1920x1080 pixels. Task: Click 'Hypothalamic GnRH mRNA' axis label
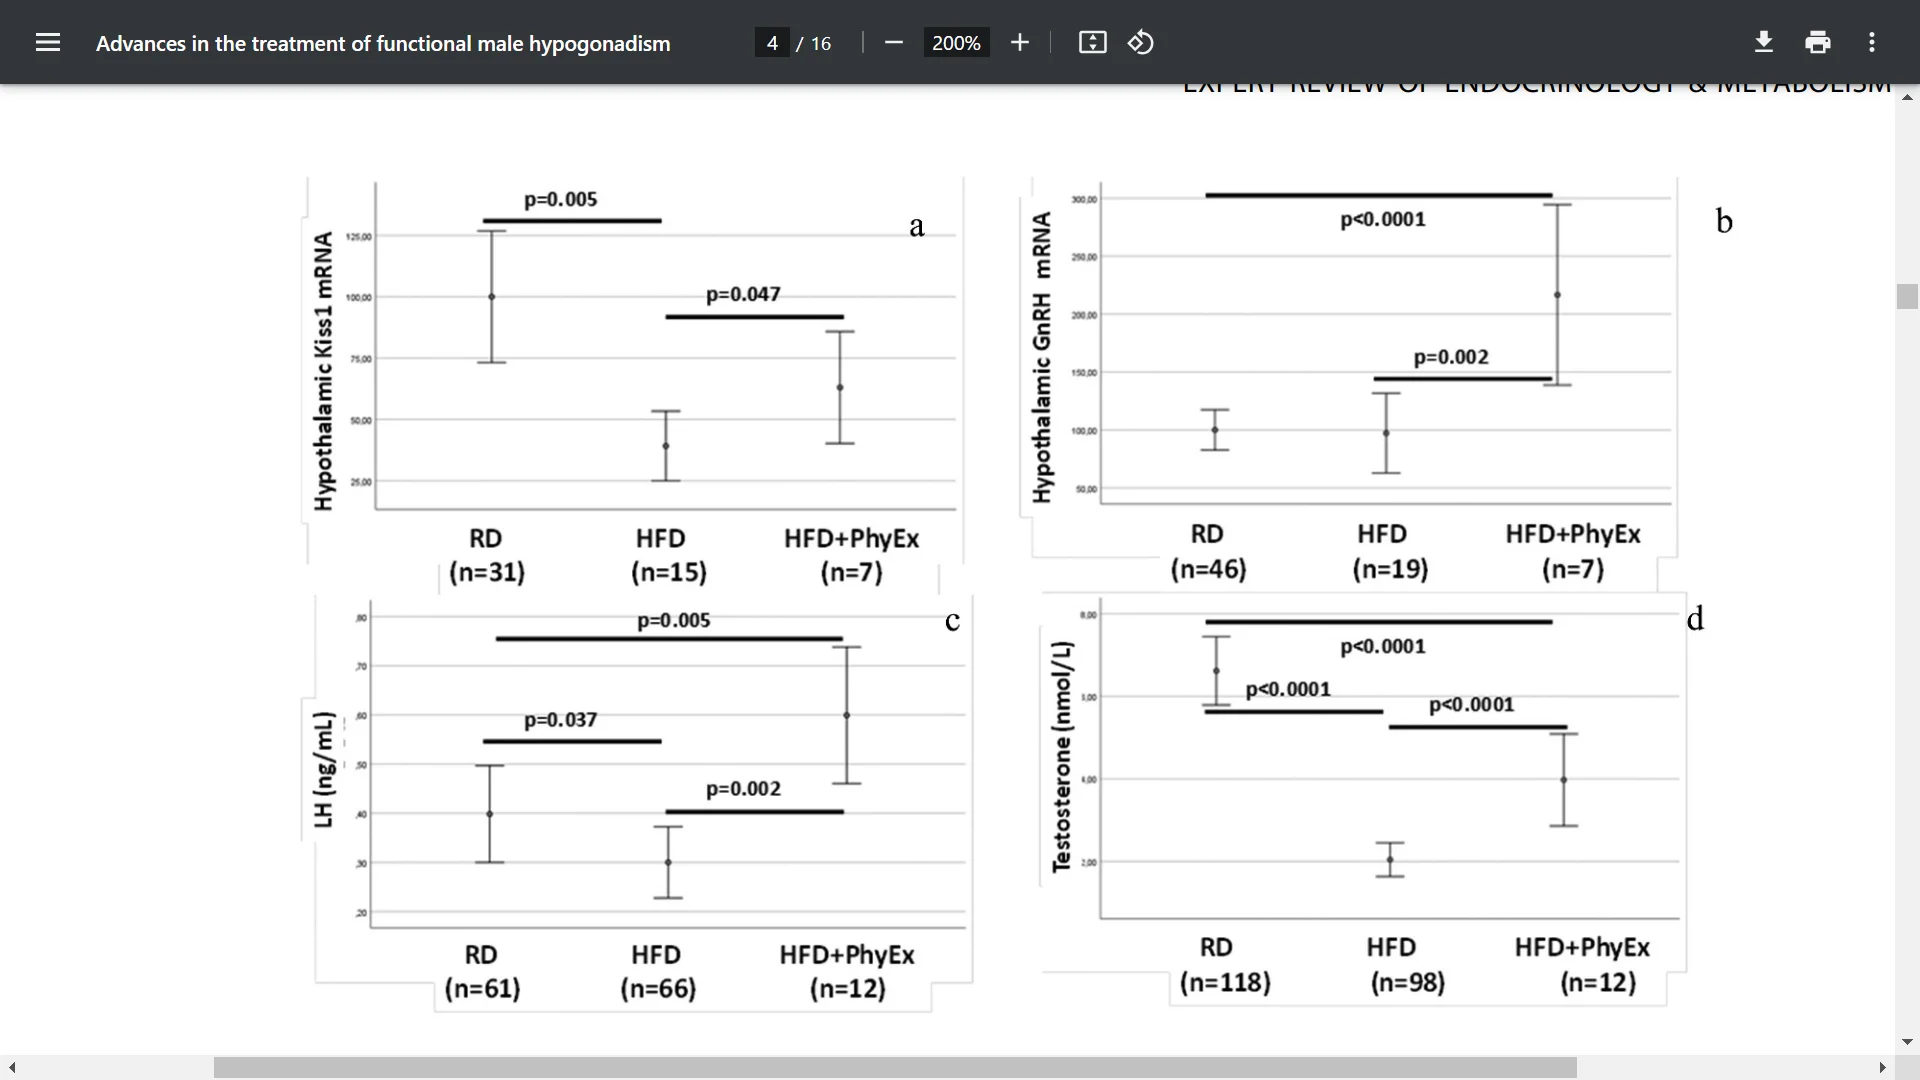[1042, 357]
